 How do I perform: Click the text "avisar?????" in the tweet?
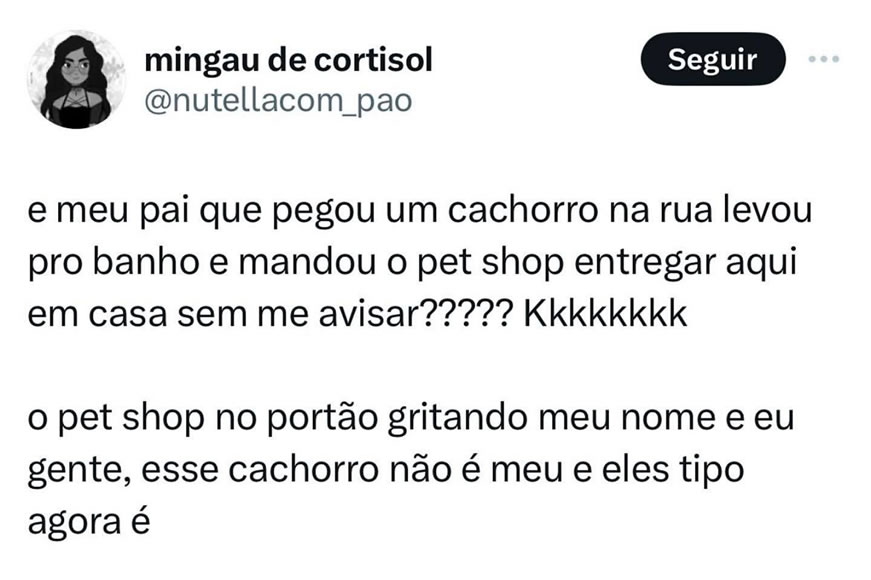click(x=416, y=314)
